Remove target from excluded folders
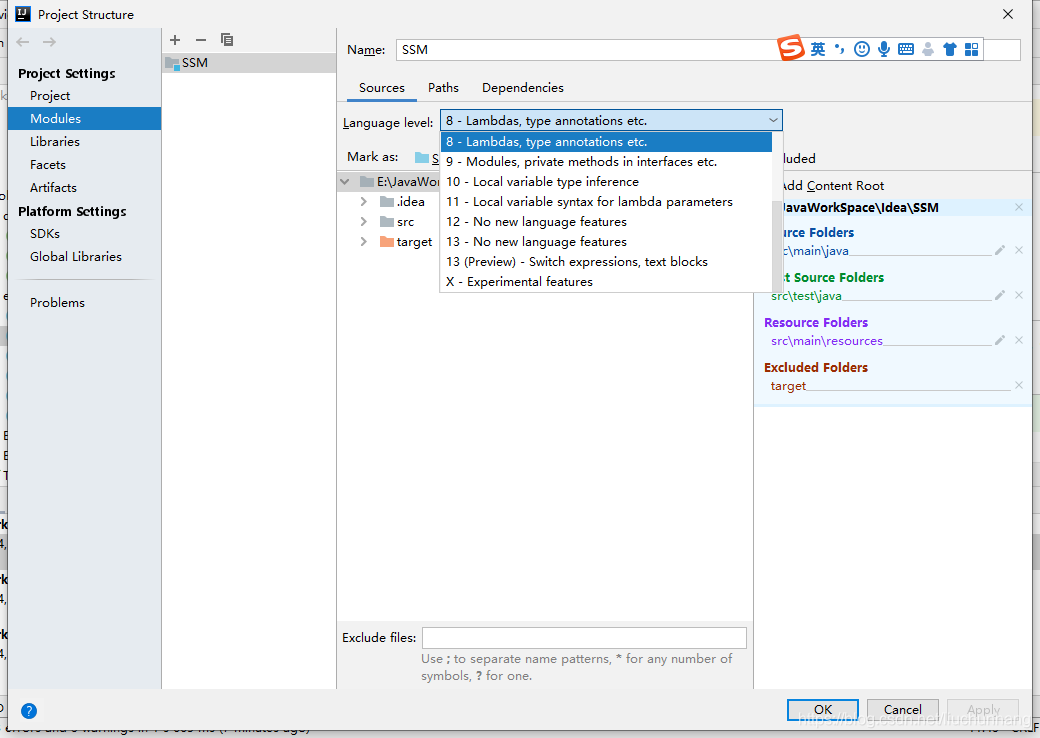1040x738 pixels. [1019, 385]
